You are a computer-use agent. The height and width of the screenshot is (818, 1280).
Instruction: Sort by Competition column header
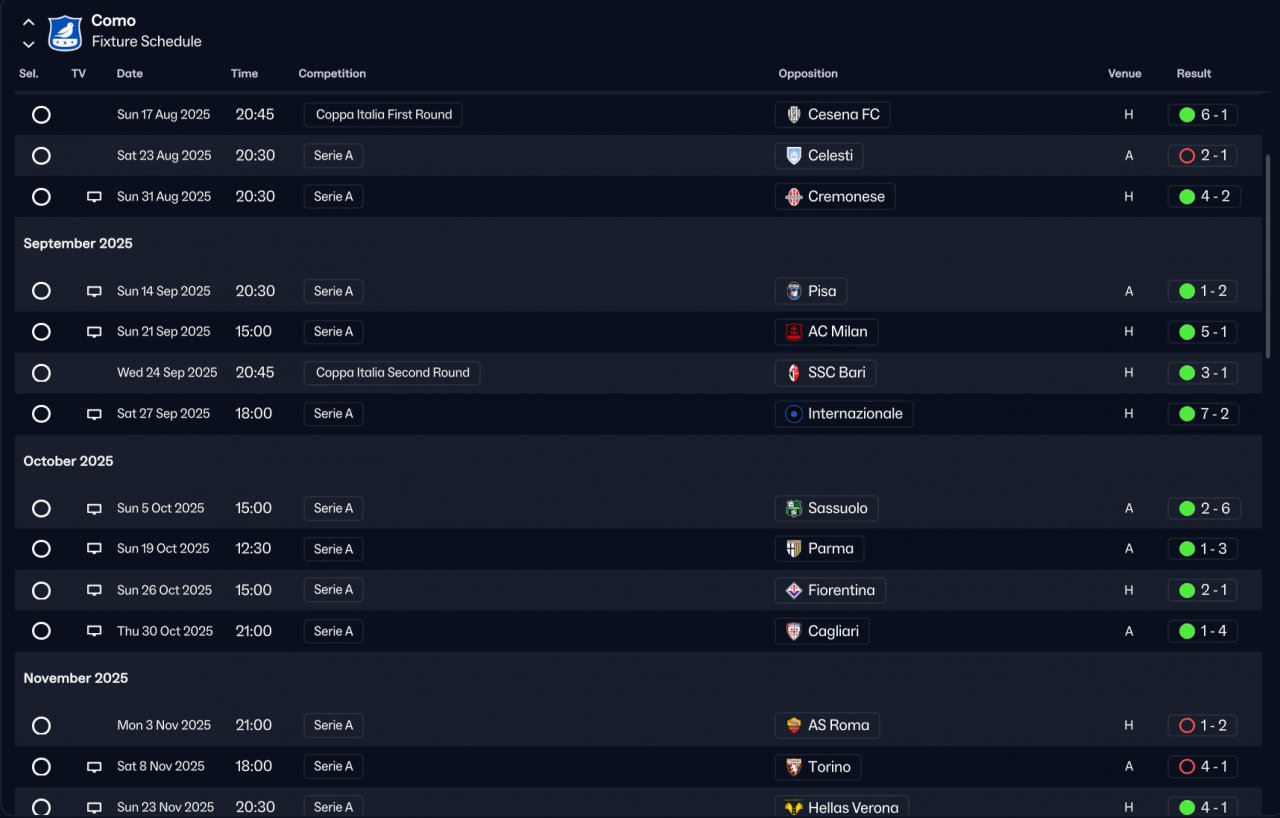point(332,73)
